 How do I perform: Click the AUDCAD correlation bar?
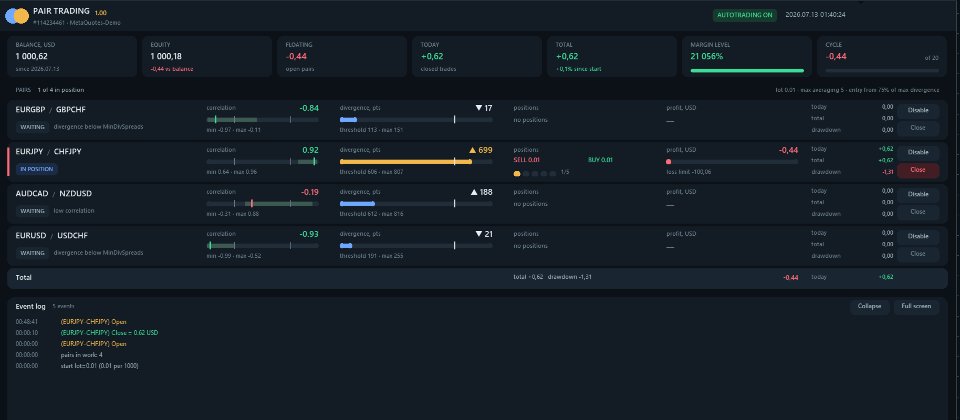263,203
